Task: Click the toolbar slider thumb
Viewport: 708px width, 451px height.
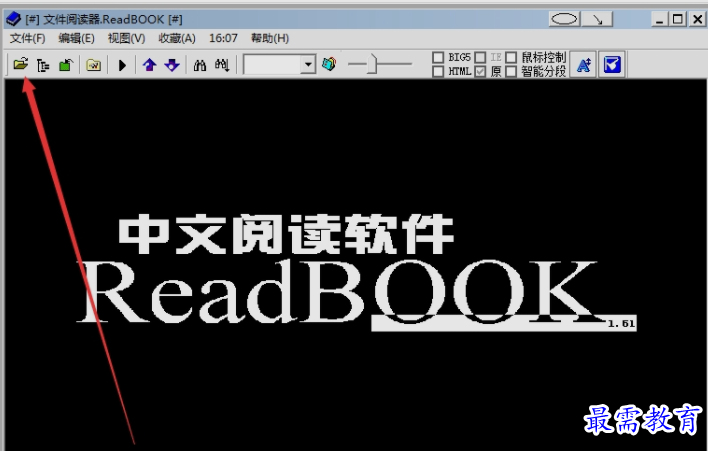Action: 372,64
